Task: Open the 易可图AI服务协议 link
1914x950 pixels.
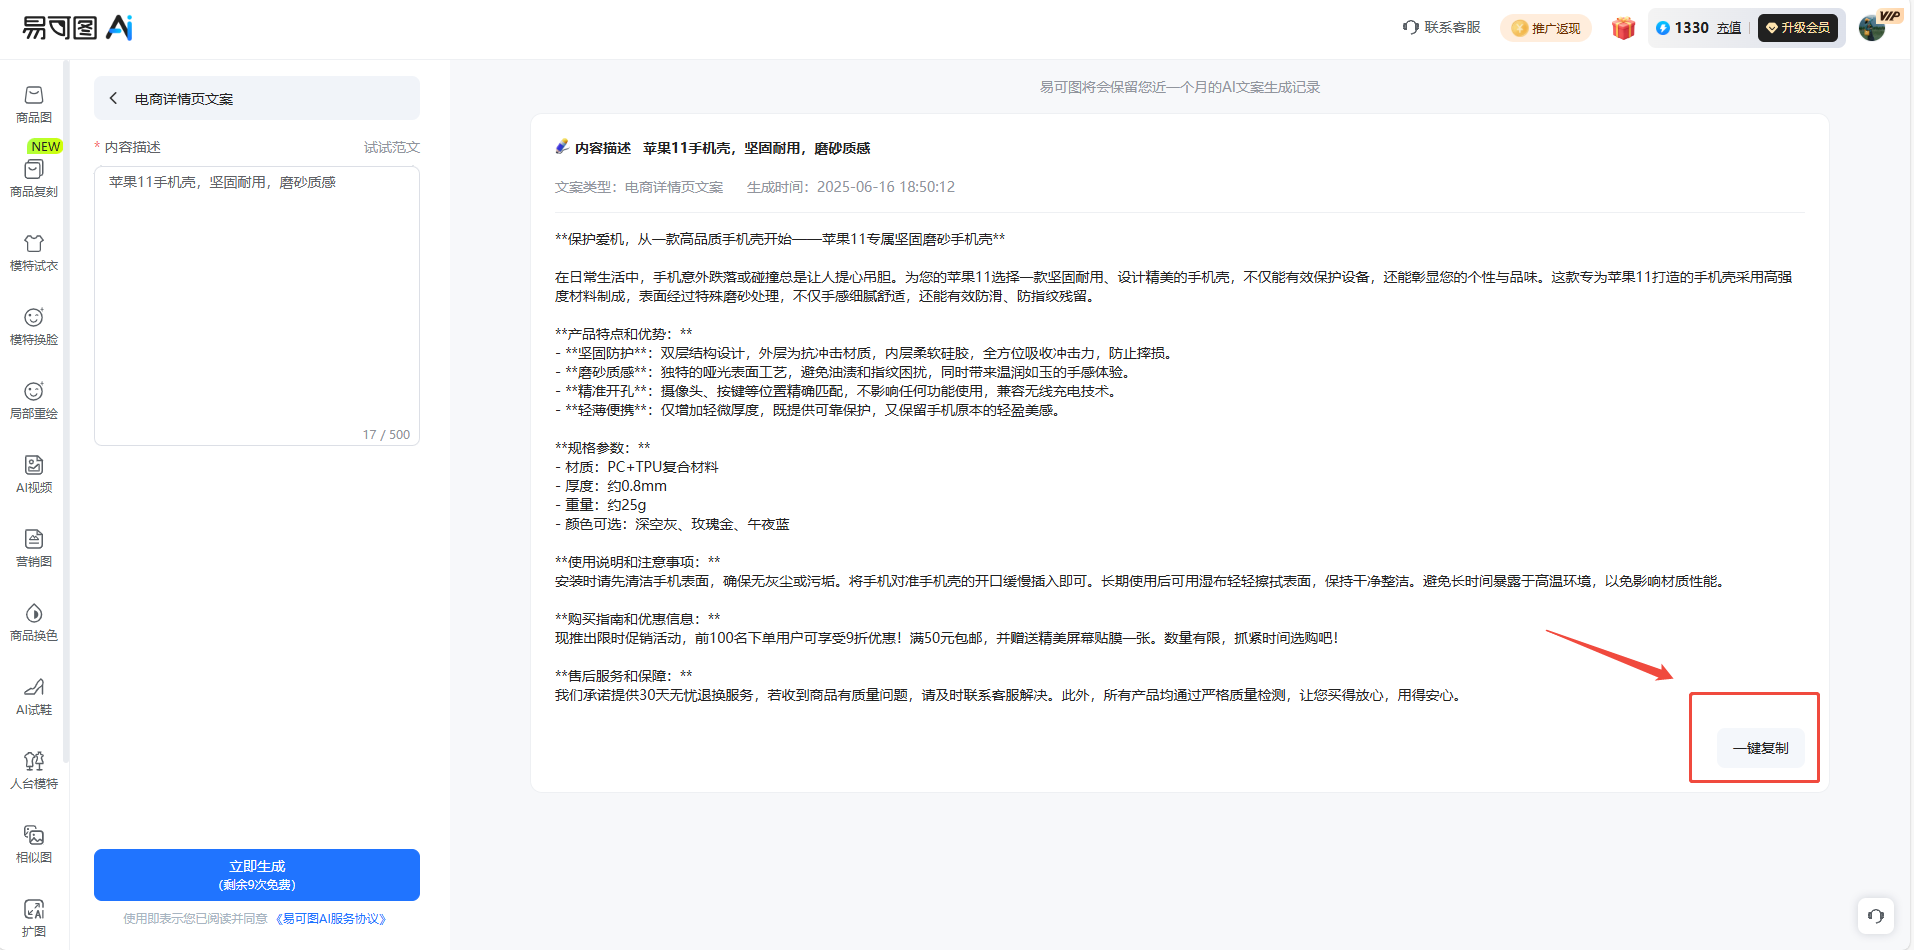Action: tap(331, 918)
